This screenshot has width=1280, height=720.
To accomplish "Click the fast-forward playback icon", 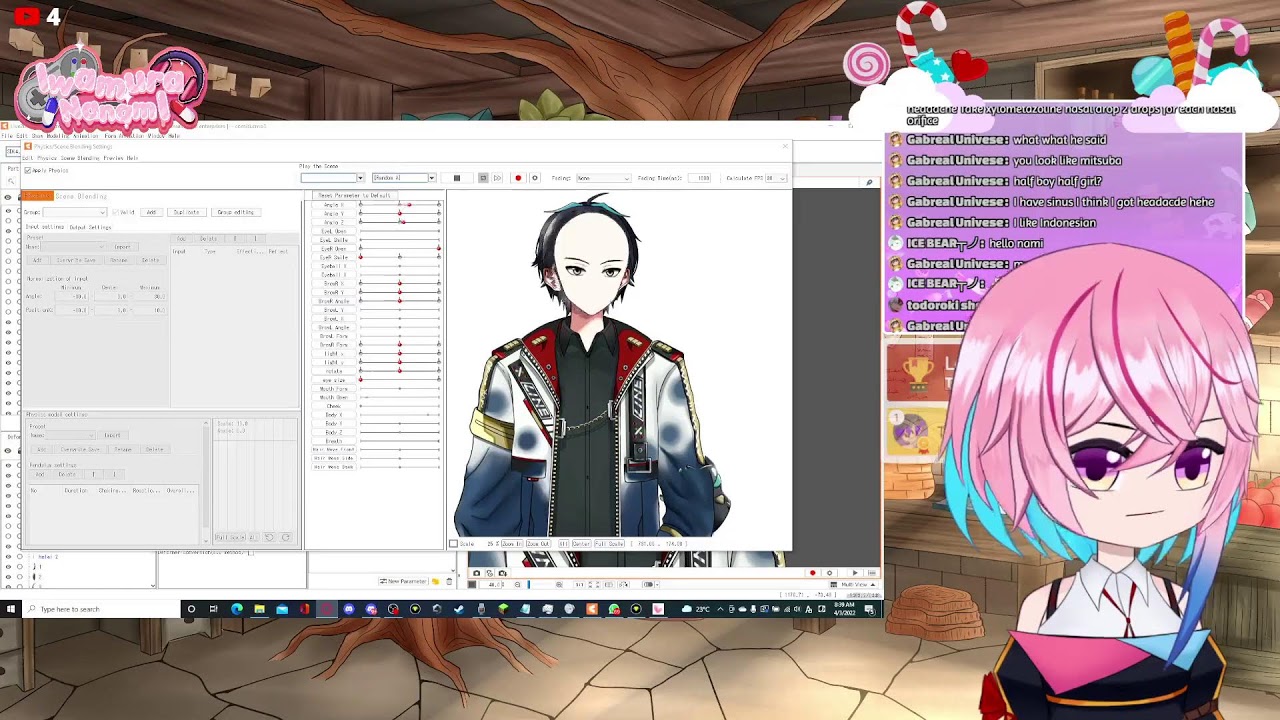I will click(x=497, y=178).
